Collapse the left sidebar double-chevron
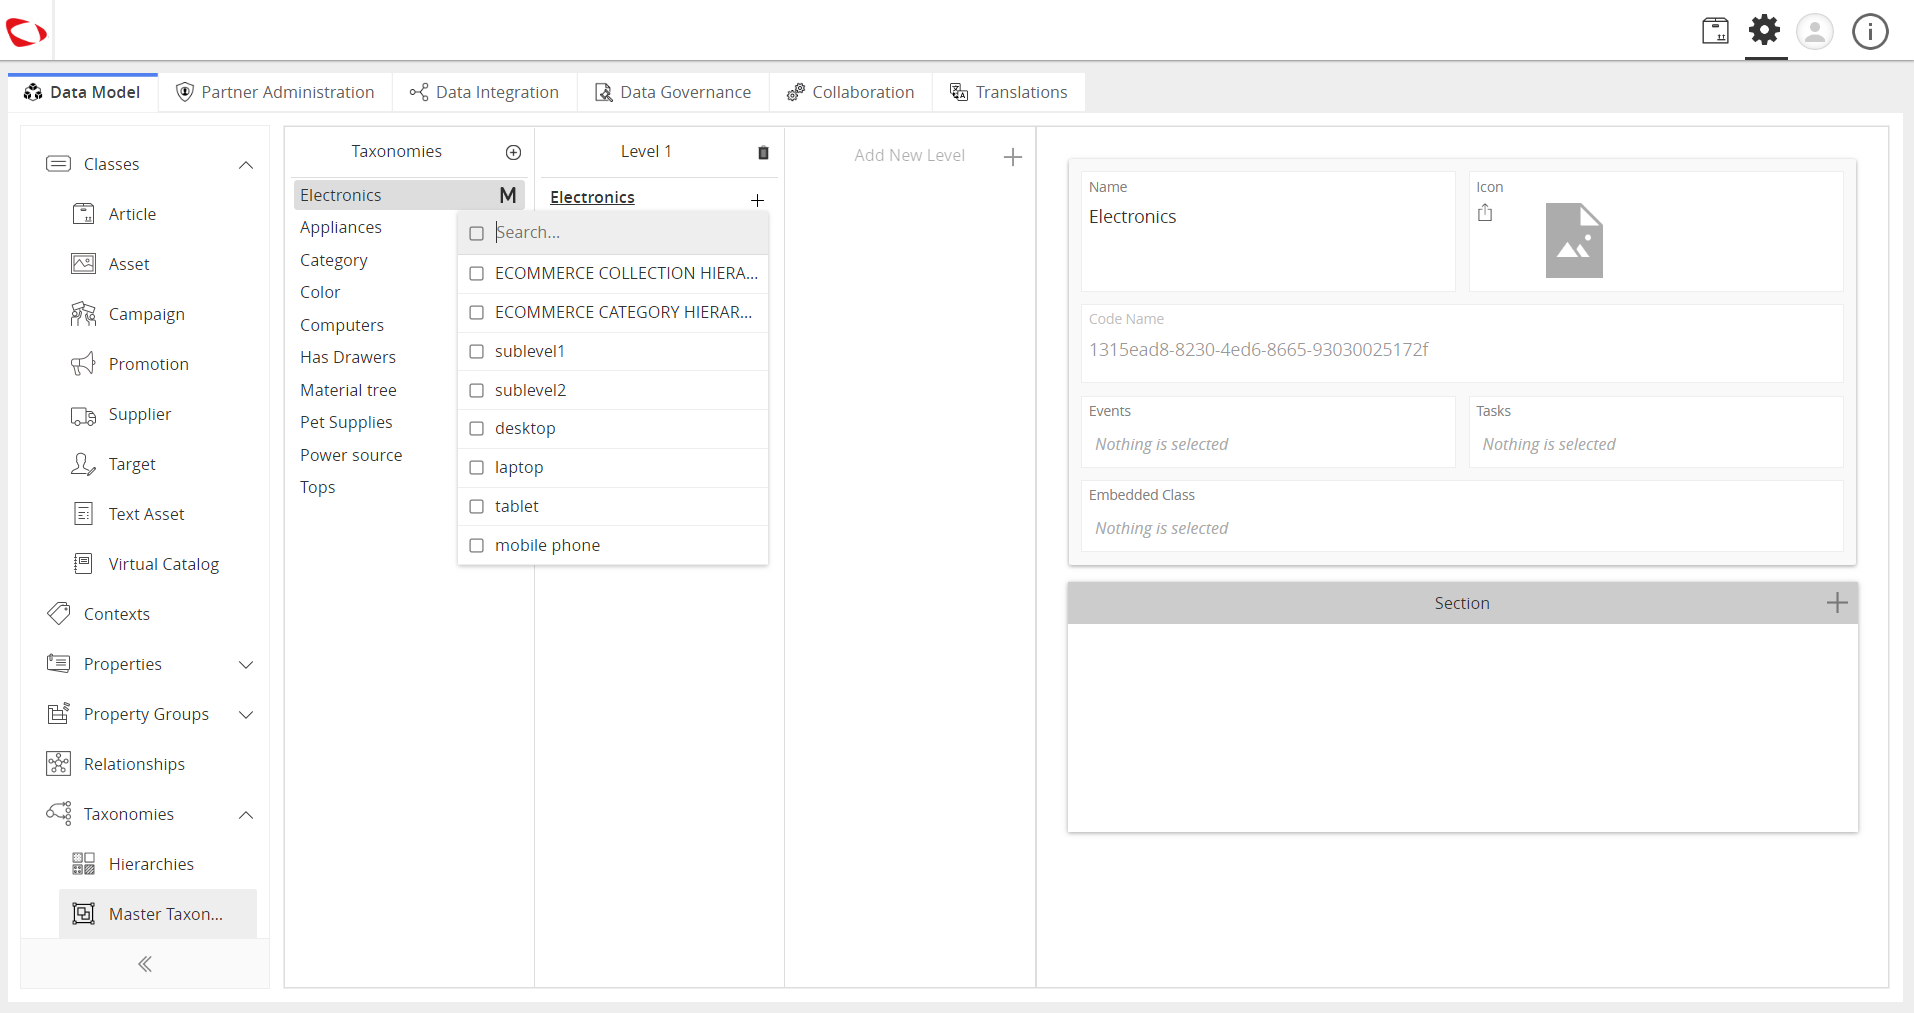The image size is (1914, 1013). [x=145, y=964]
